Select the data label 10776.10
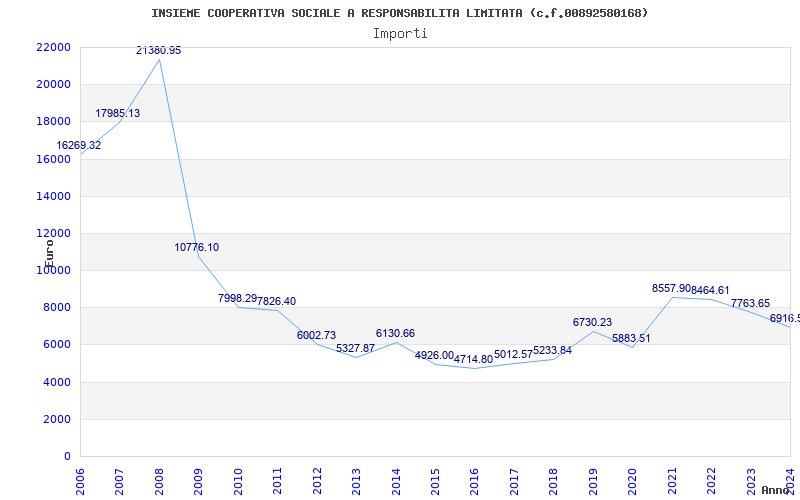The height and width of the screenshot is (500, 800). click(196, 247)
